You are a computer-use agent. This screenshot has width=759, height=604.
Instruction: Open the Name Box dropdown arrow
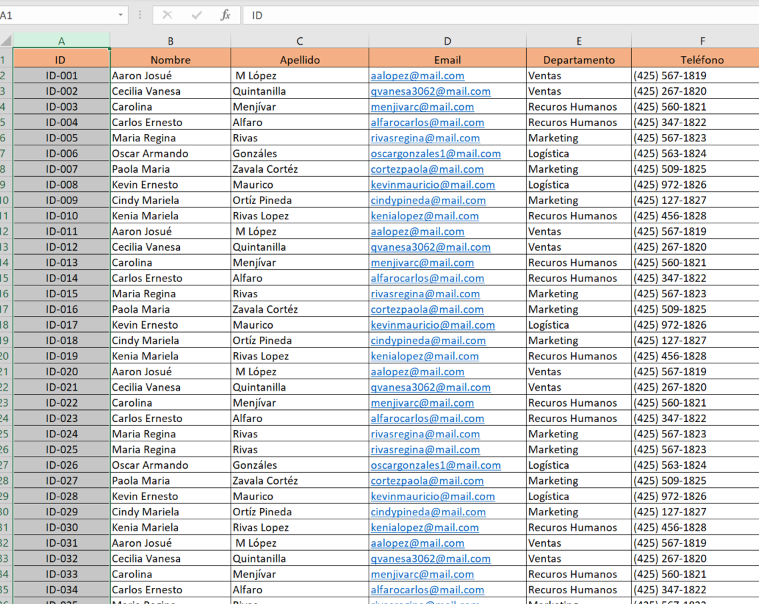point(121,15)
